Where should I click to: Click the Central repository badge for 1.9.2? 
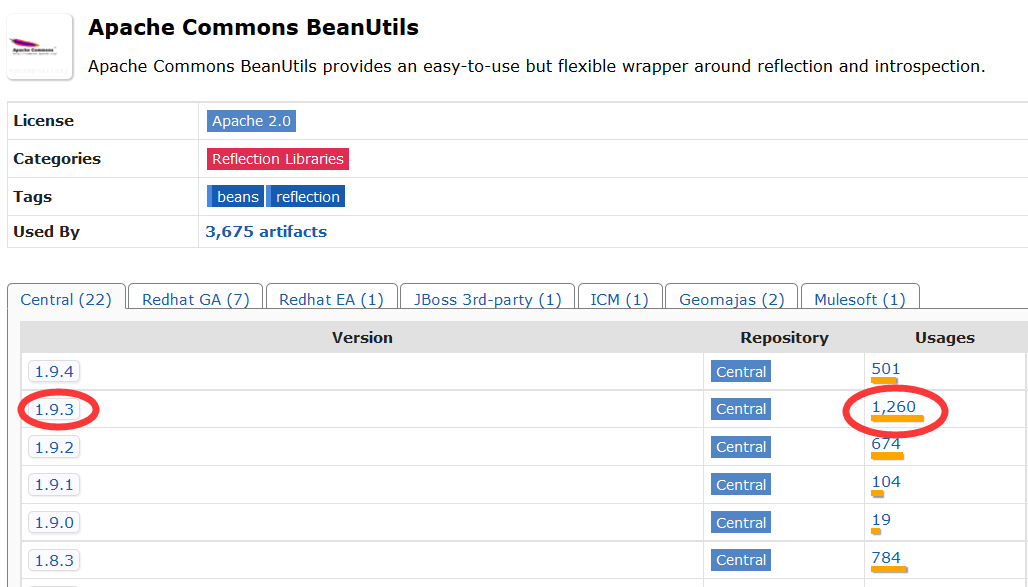[x=741, y=447]
